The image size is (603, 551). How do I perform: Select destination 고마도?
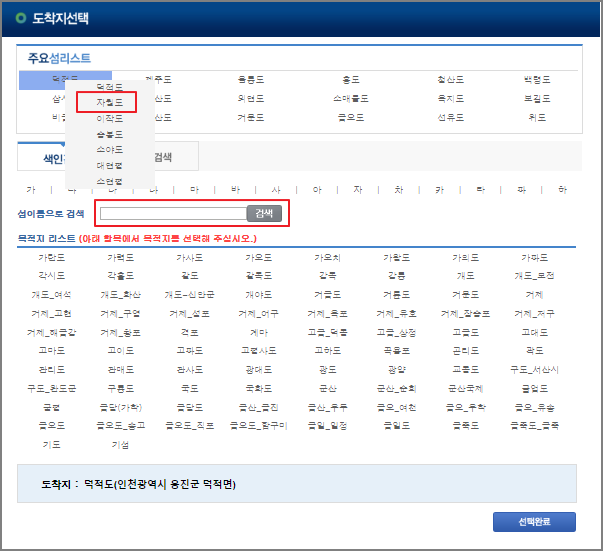(52, 351)
